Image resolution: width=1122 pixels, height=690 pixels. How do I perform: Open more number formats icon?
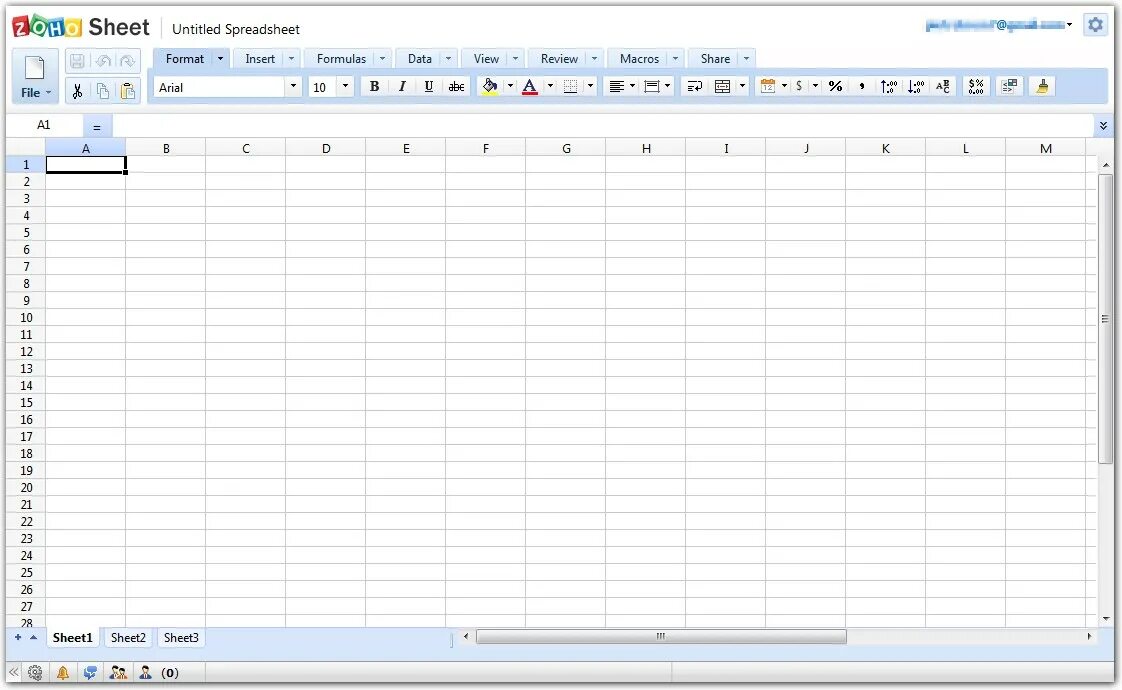click(x=976, y=87)
